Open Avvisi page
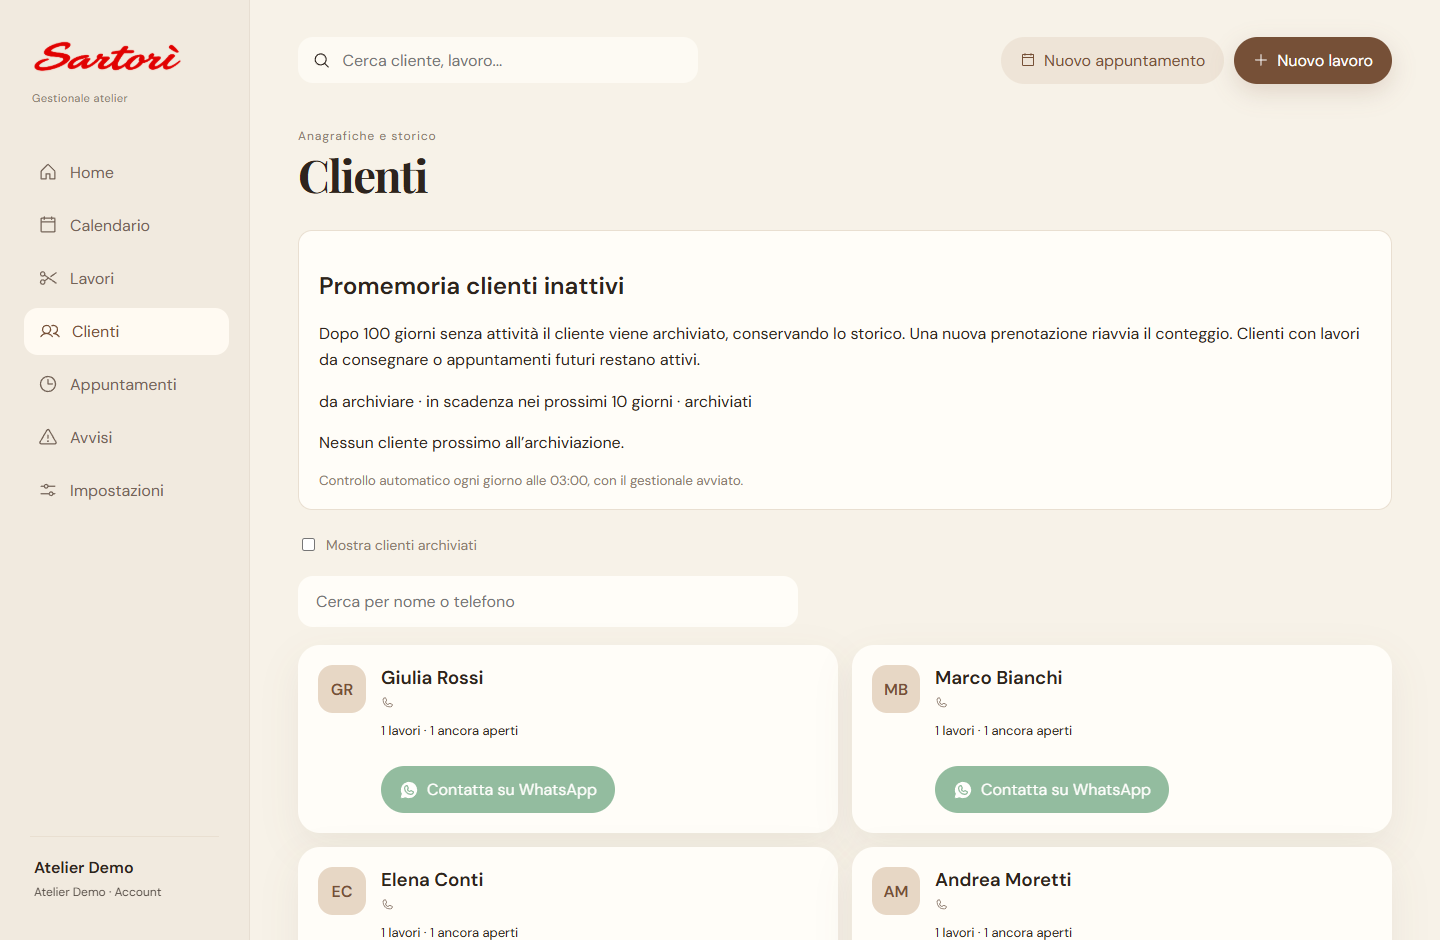Viewport: 1440px width, 940px height. 126,437
